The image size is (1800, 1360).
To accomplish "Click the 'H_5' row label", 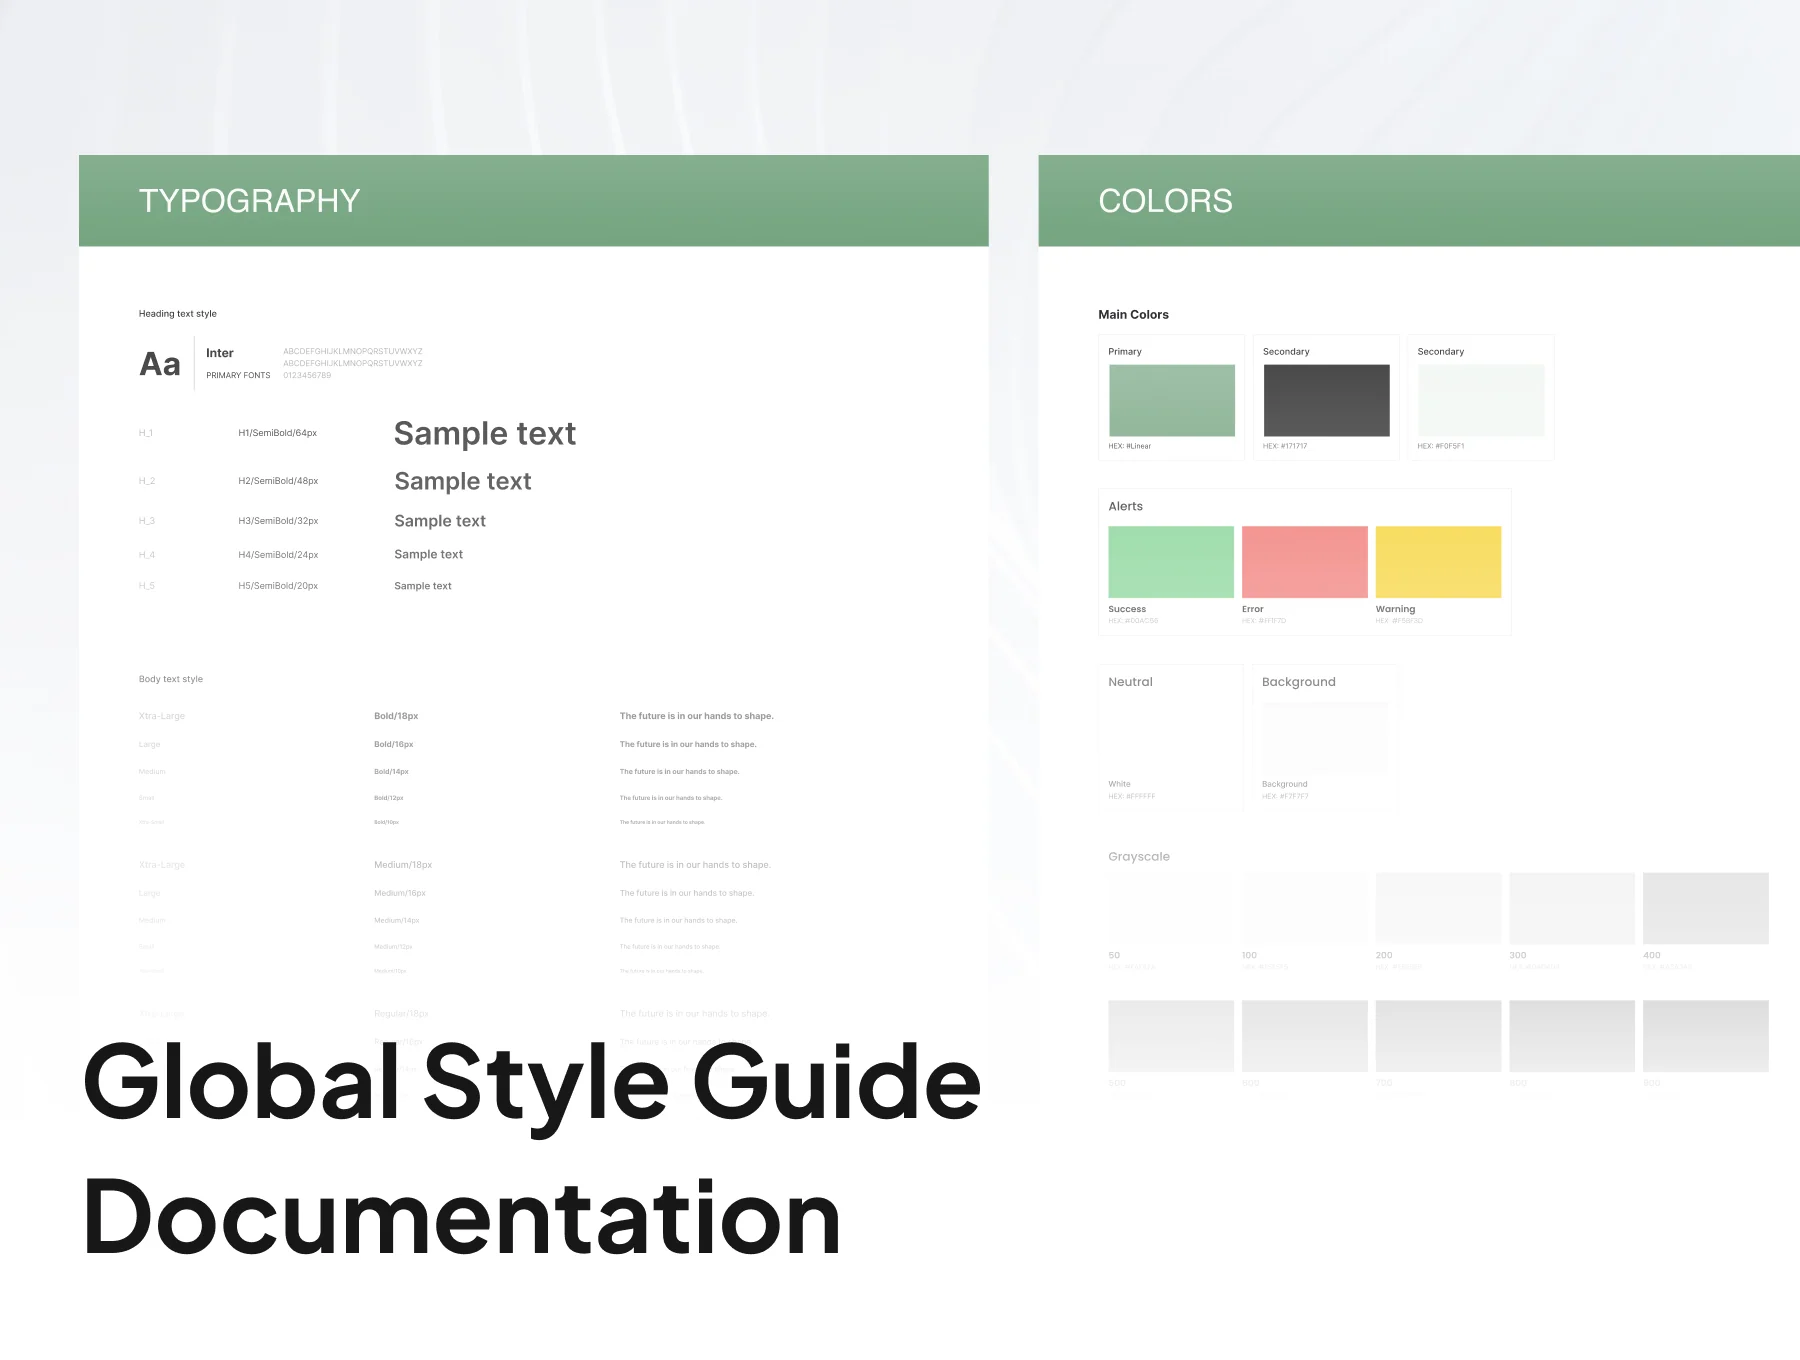I will pyautogui.click(x=147, y=586).
